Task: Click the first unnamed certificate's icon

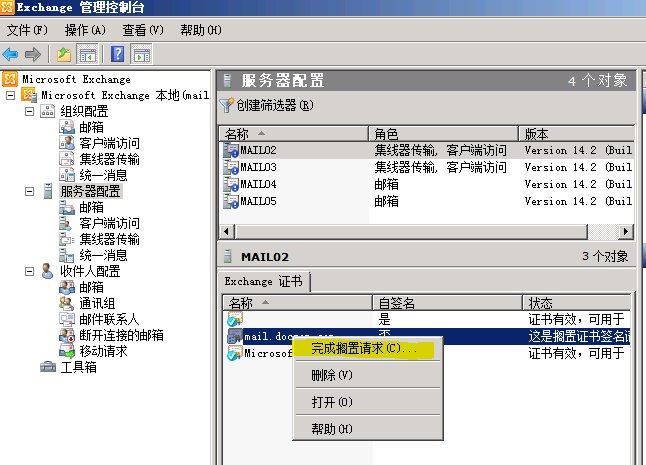Action: (234, 319)
